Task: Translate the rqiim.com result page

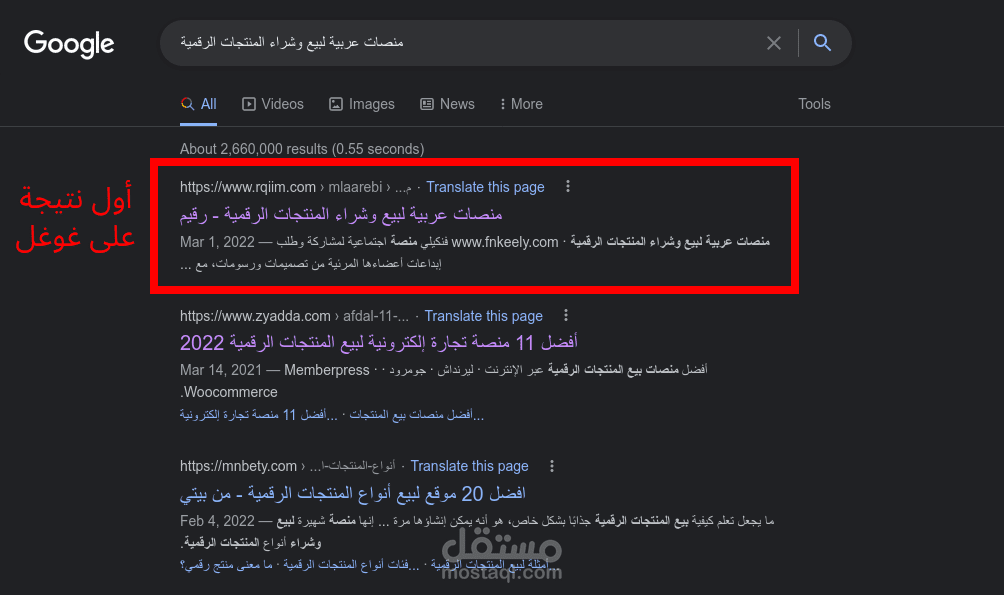Action: coord(485,187)
